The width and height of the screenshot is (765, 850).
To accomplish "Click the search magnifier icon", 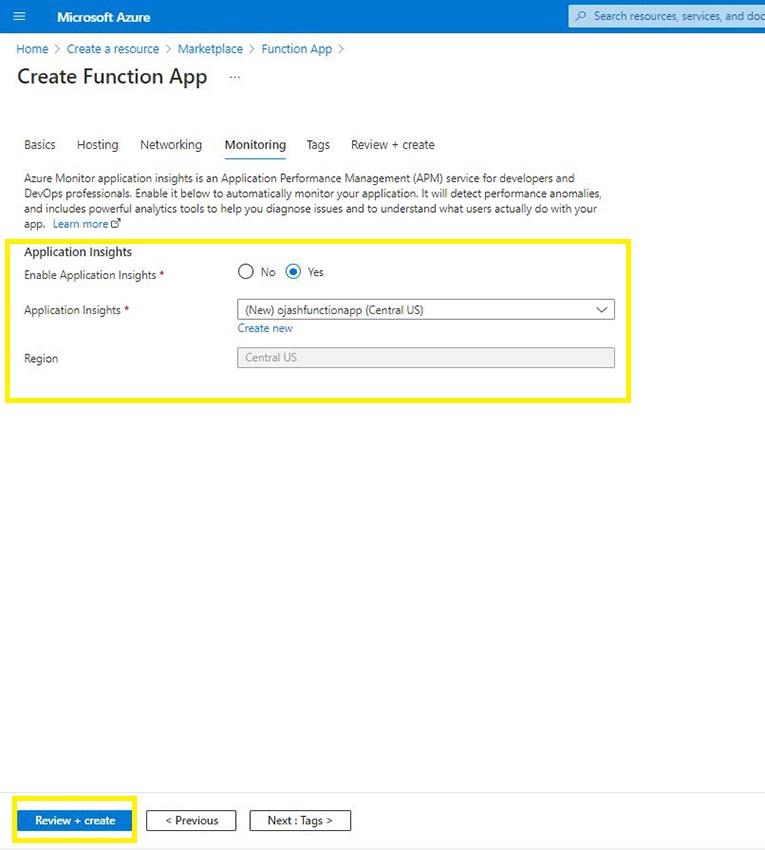I will click(581, 16).
